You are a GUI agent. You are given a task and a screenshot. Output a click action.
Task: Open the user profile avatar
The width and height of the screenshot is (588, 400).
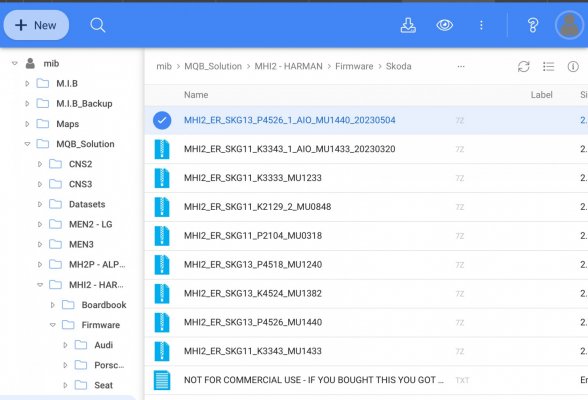pyautogui.click(x=569, y=25)
